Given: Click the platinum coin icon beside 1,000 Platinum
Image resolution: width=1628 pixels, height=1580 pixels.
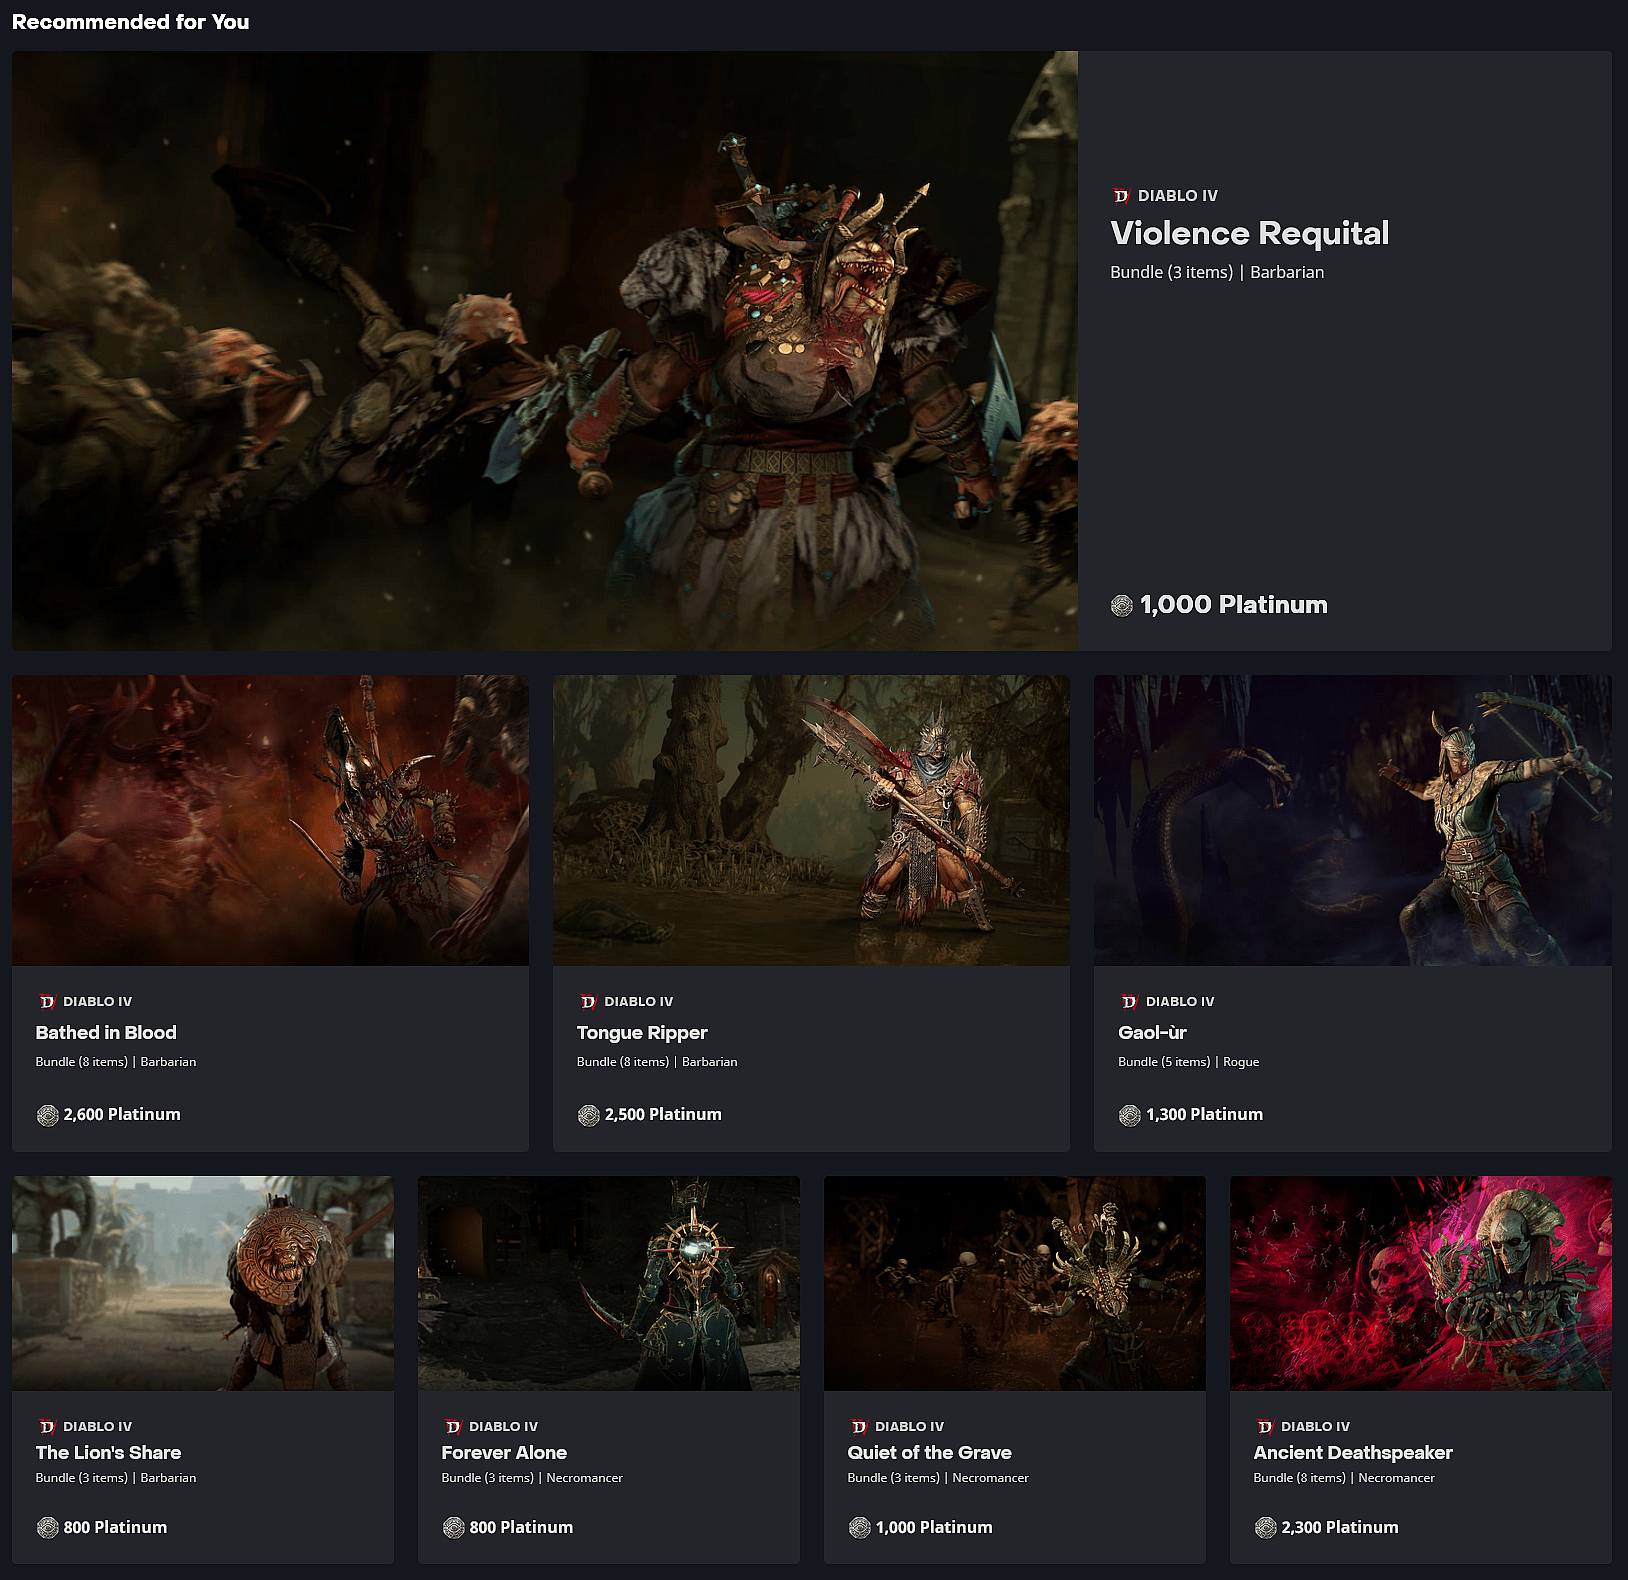Looking at the screenshot, I should point(1120,605).
